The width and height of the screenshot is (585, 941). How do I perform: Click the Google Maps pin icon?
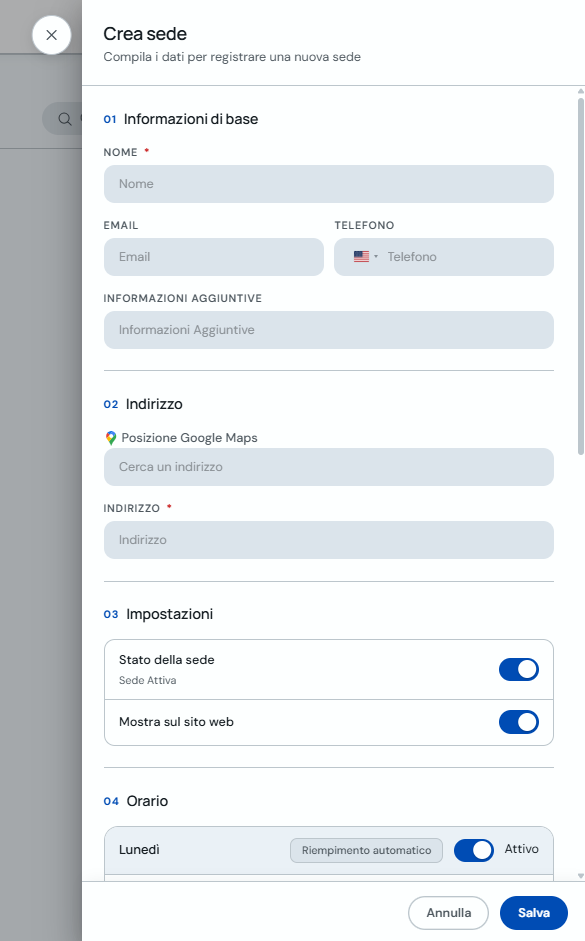pyautogui.click(x=110, y=438)
